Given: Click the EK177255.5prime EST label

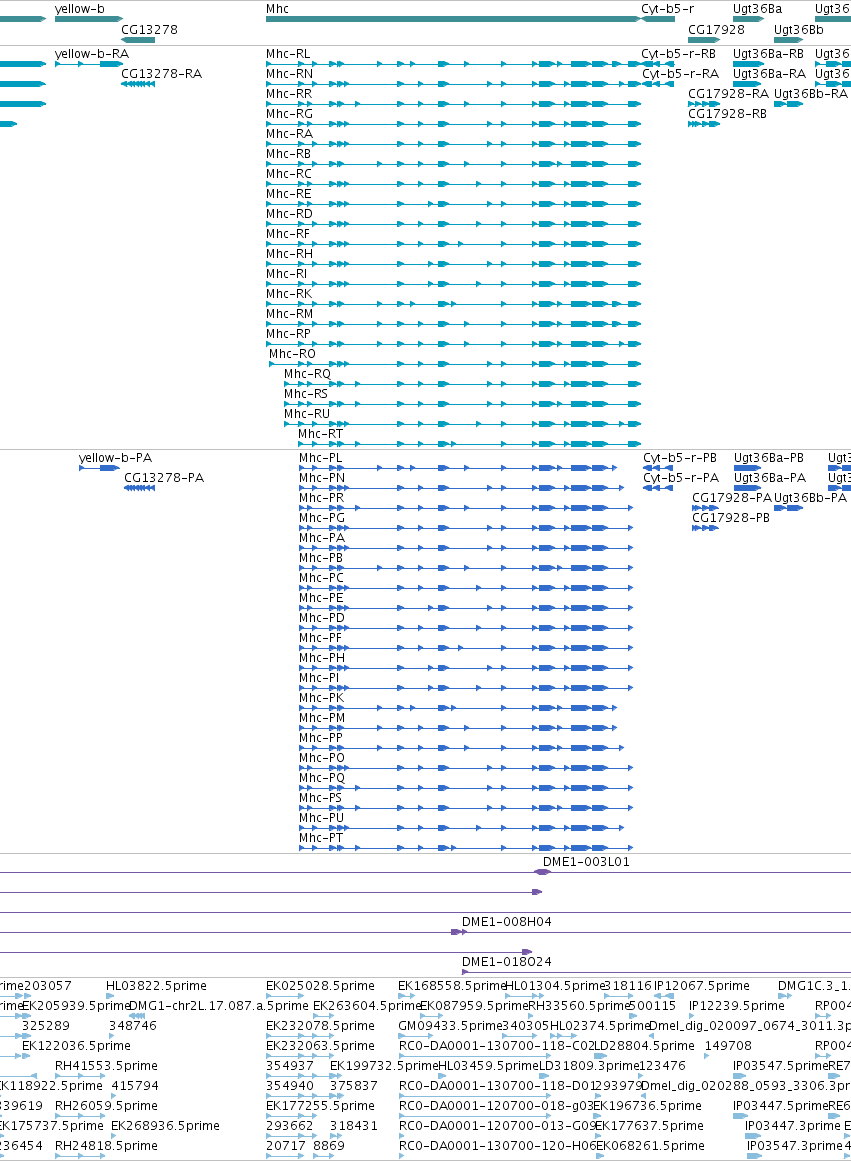Looking at the screenshot, I should (x=320, y=1106).
